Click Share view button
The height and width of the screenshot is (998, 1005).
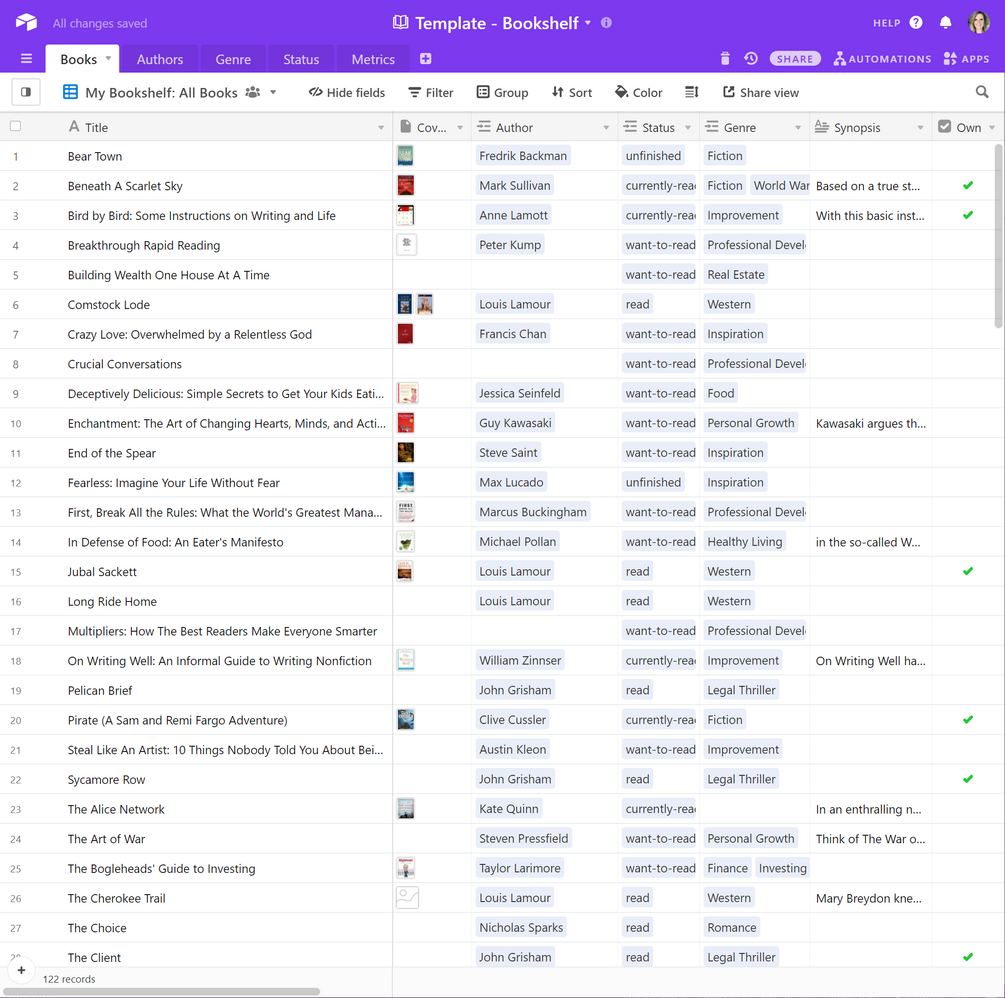pyautogui.click(x=761, y=92)
